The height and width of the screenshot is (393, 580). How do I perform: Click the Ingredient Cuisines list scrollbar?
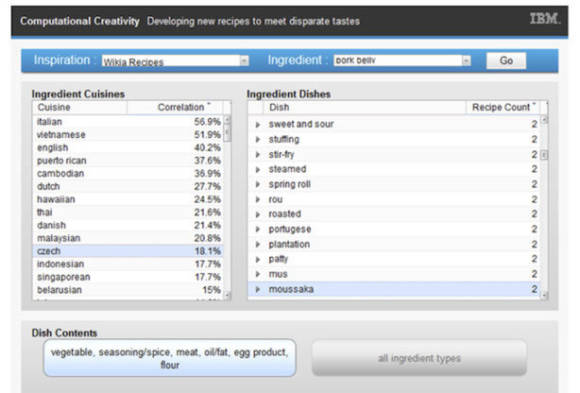(x=227, y=207)
